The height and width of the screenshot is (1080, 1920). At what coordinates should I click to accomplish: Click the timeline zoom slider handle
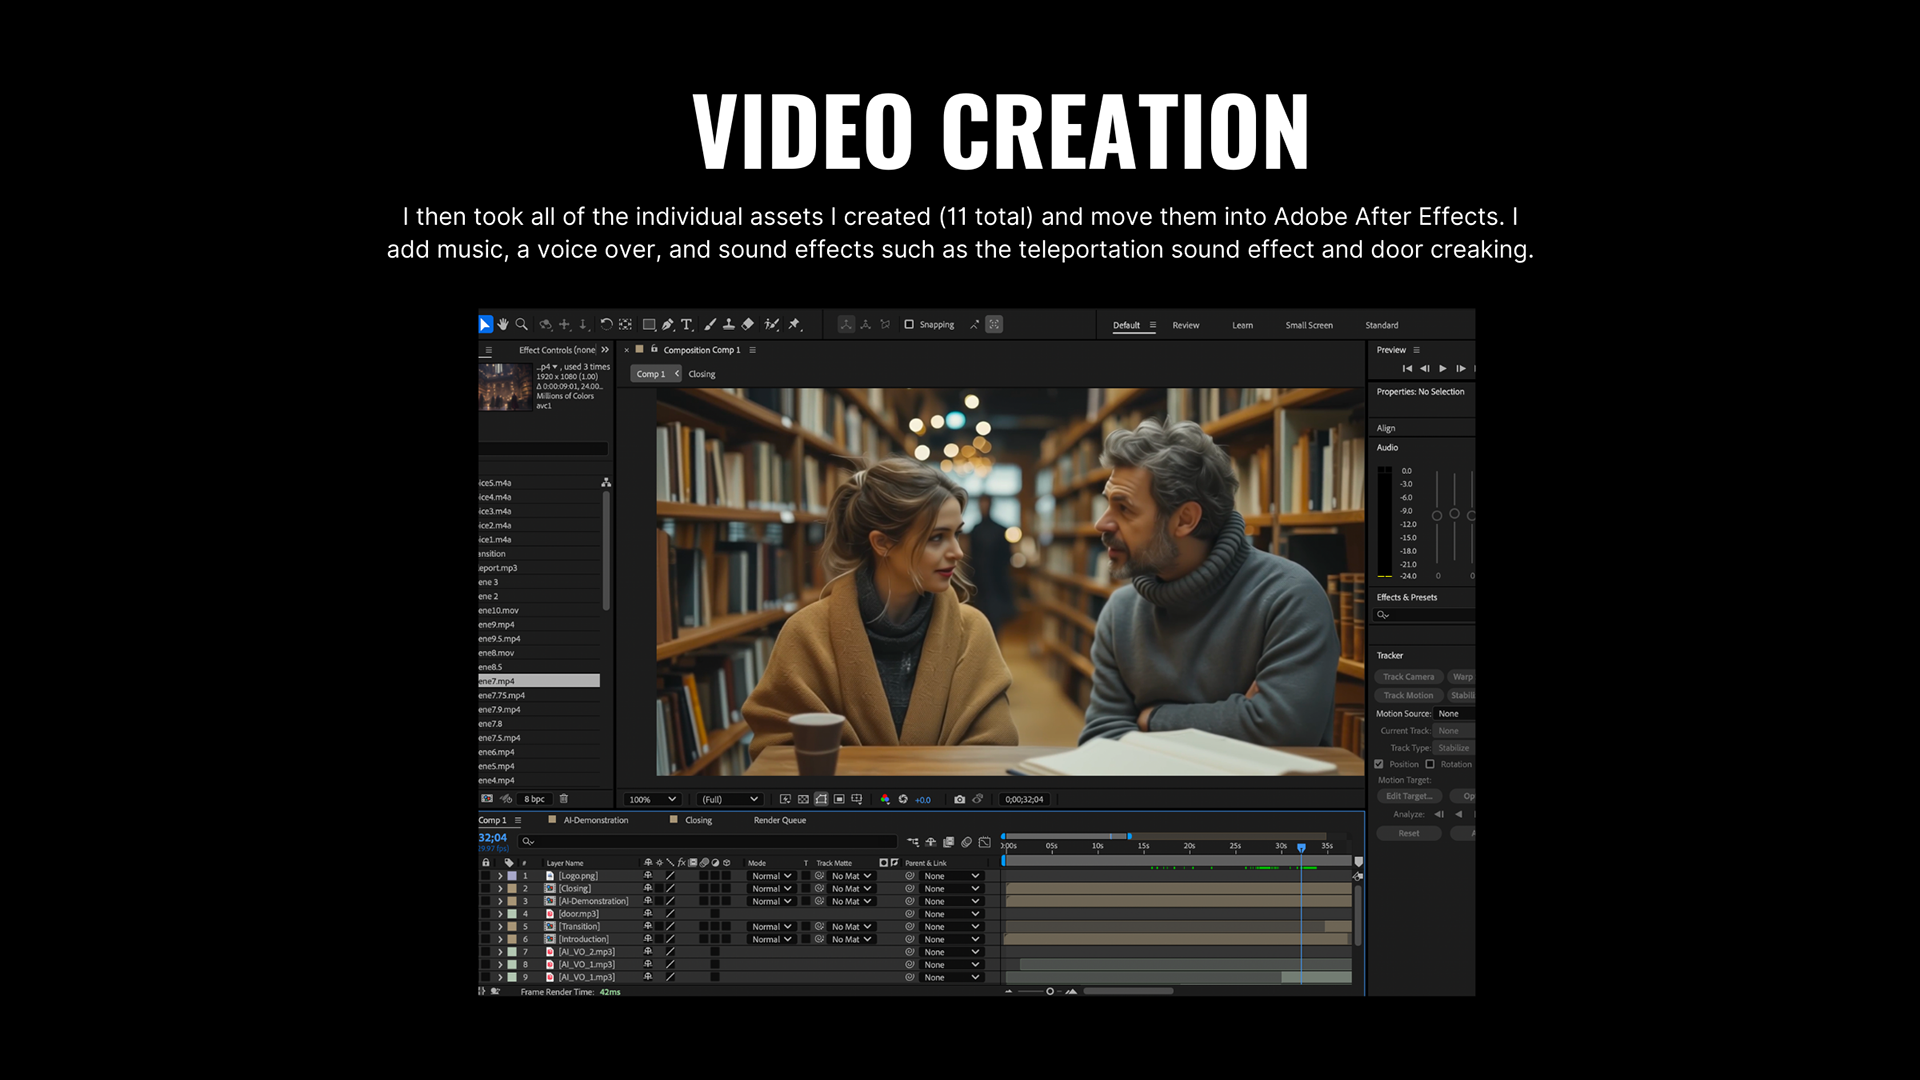click(x=1050, y=991)
